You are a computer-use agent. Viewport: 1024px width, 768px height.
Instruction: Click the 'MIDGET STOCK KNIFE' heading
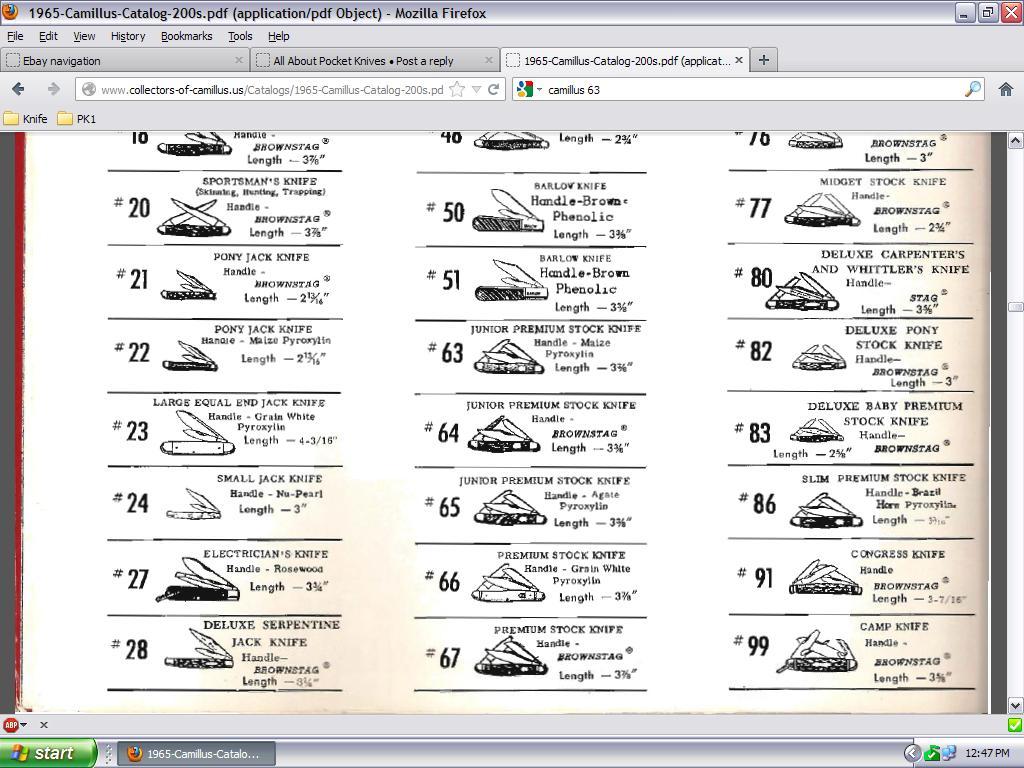[x=883, y=182]
